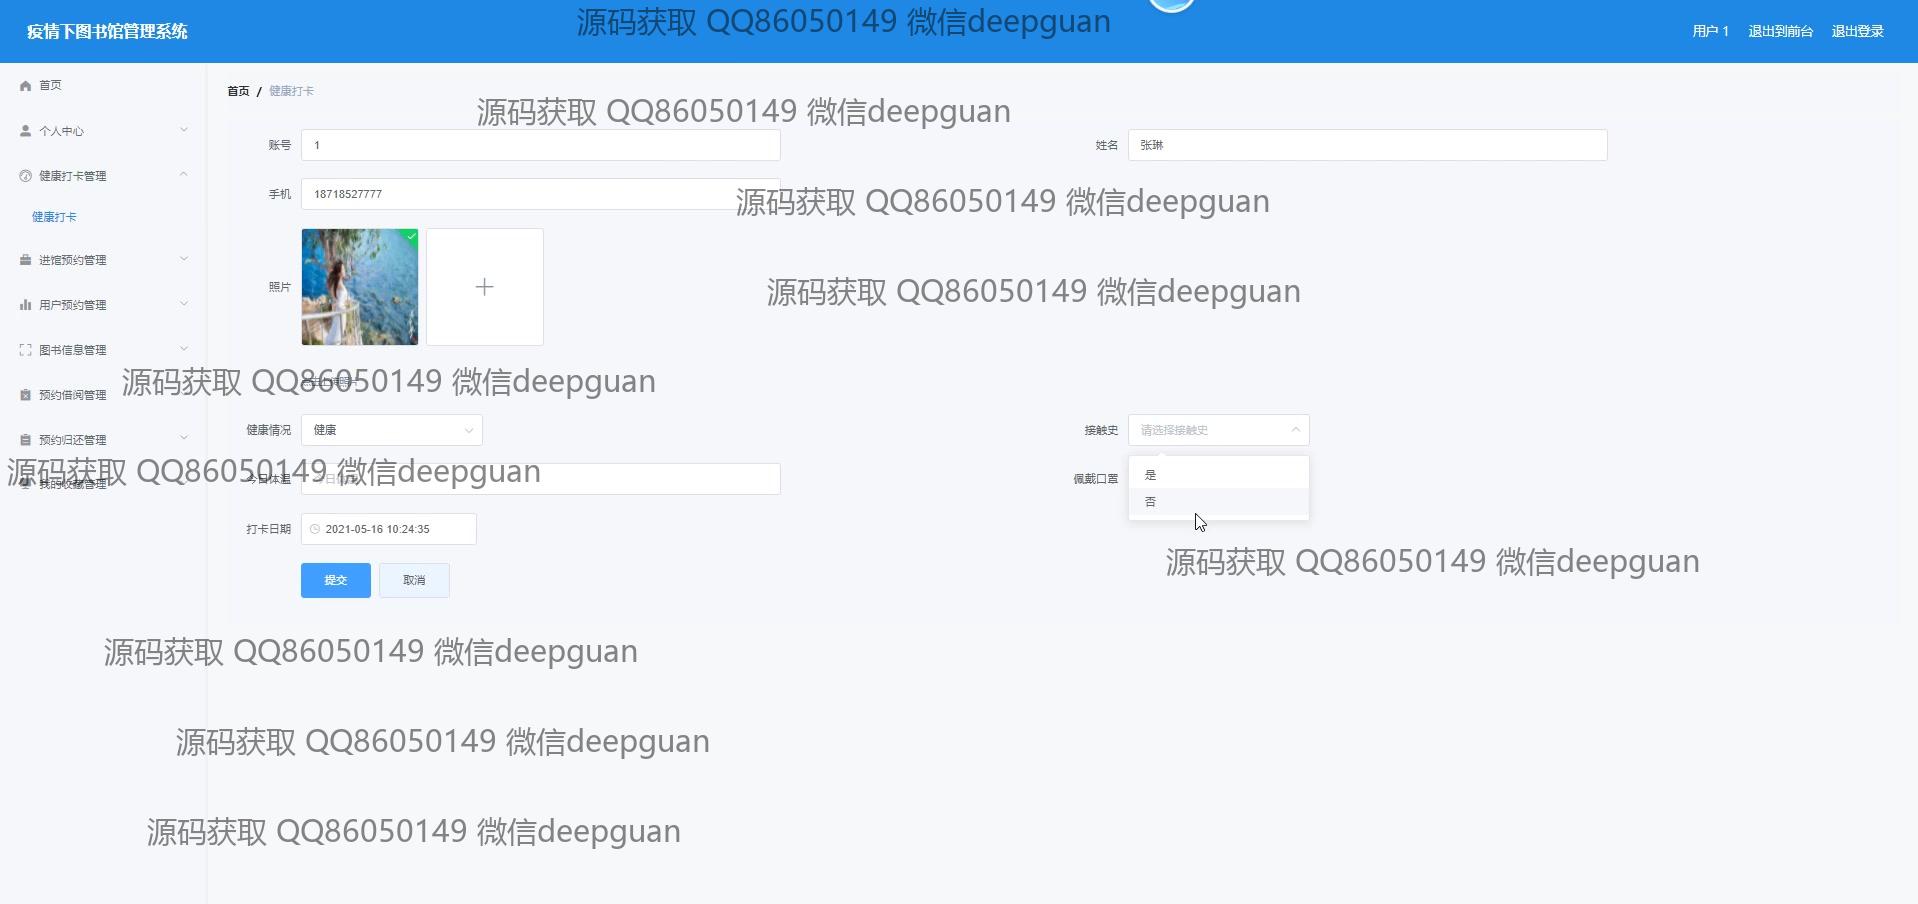Screen dimensions: 1918x904
Task: Select 是 in the 接触史 list
Action: (1219, 475)
